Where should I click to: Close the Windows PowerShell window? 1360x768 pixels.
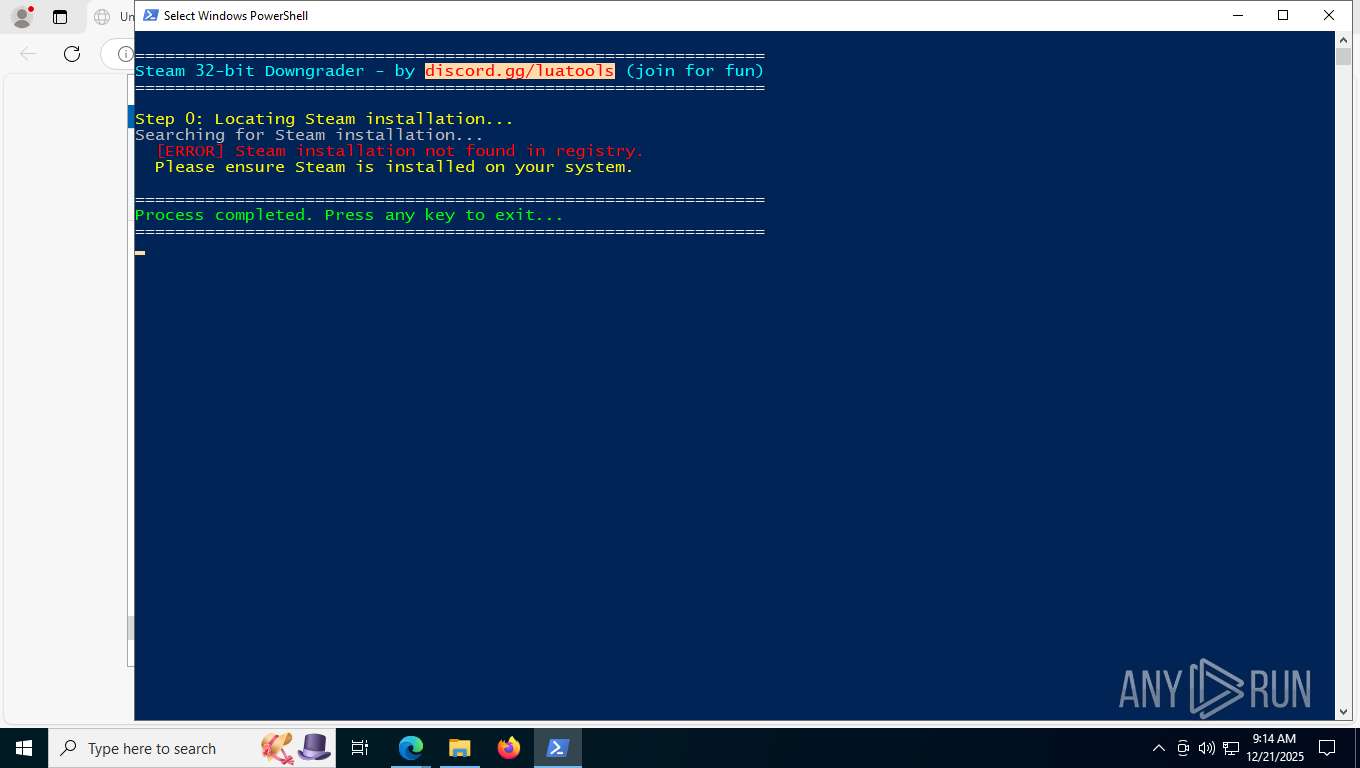pos(1329,15)
